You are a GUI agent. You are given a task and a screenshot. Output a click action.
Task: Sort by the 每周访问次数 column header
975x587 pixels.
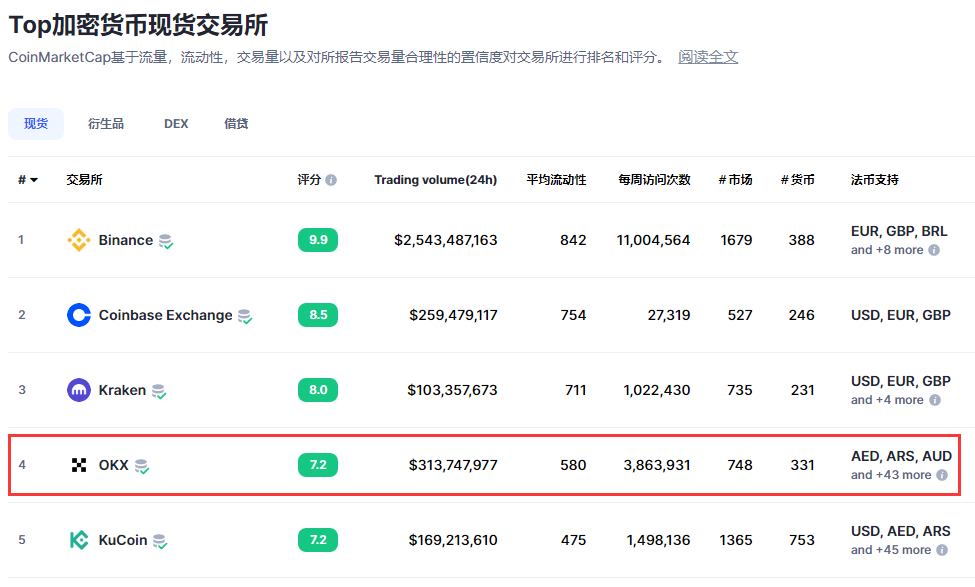(654, 180)
